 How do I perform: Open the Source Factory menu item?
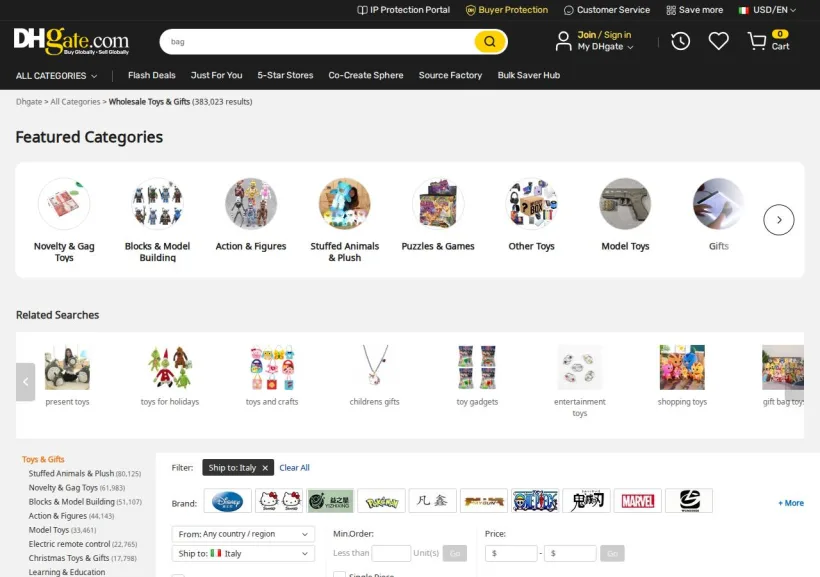click(450, 75)
